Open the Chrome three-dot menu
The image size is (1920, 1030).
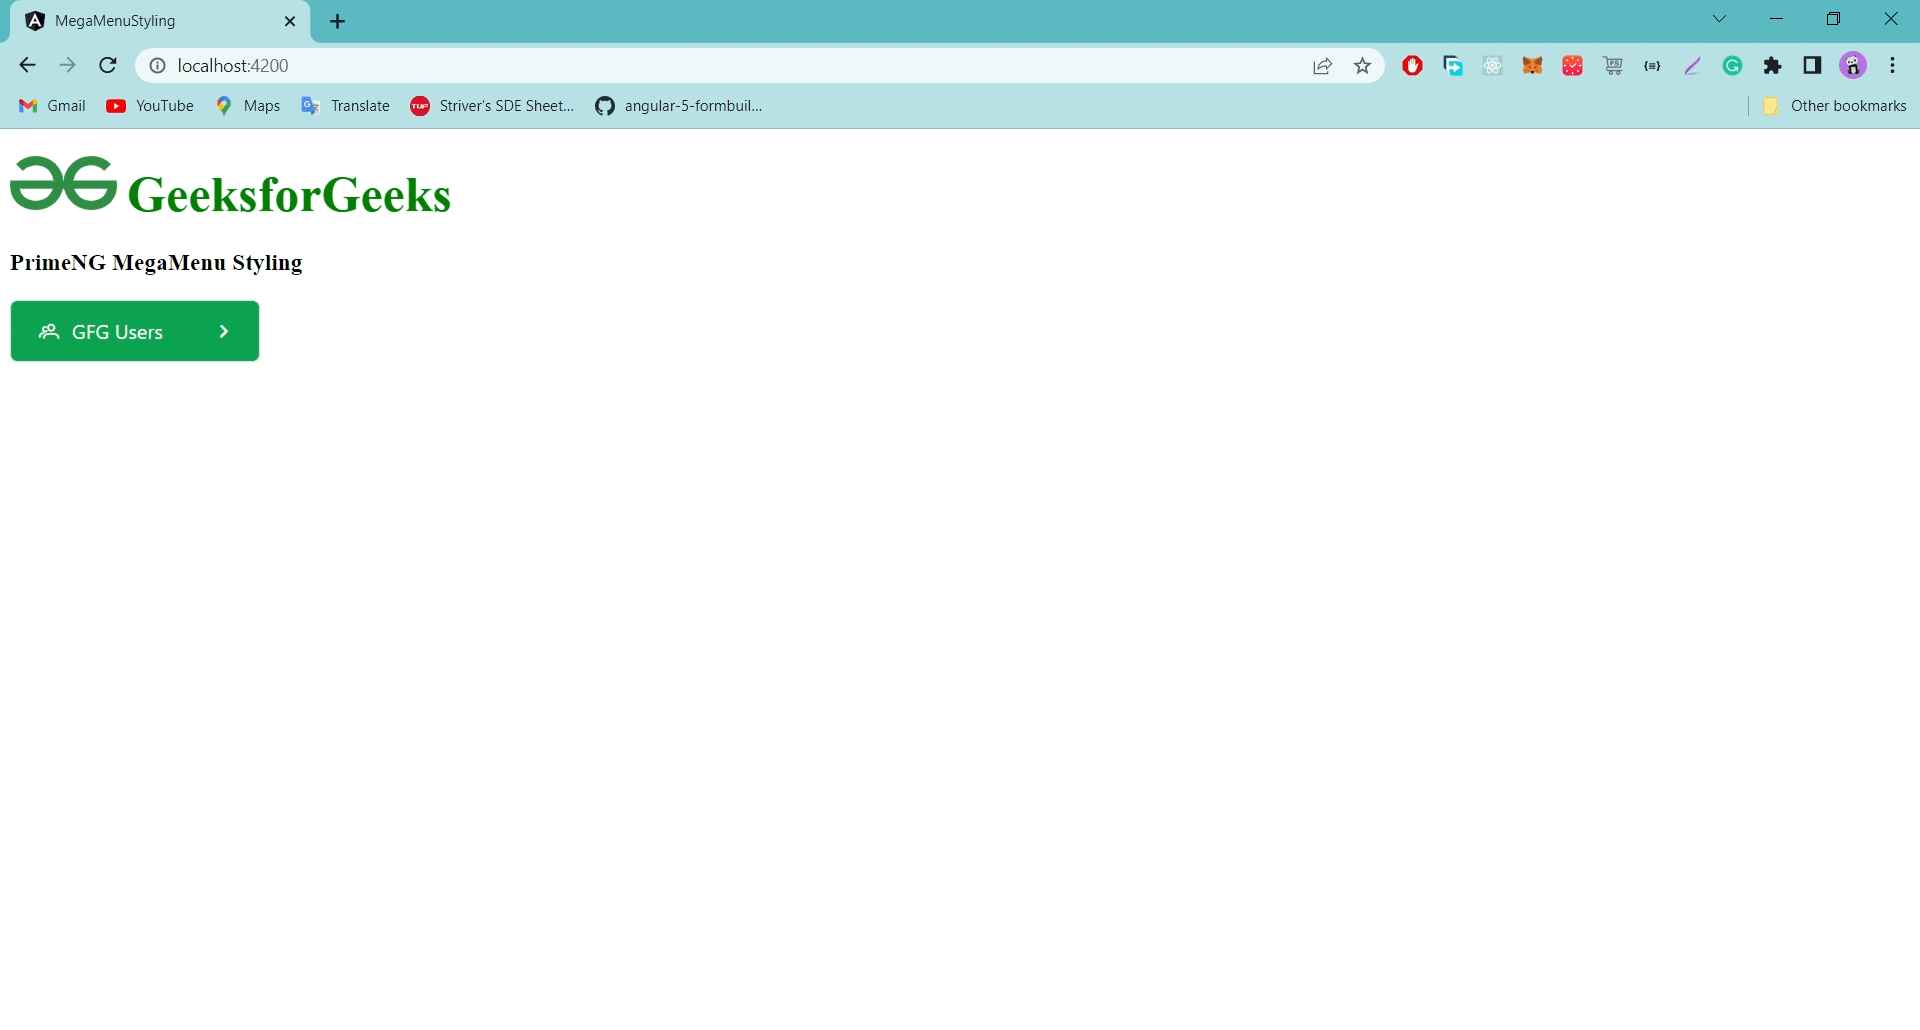point(1893,66)
